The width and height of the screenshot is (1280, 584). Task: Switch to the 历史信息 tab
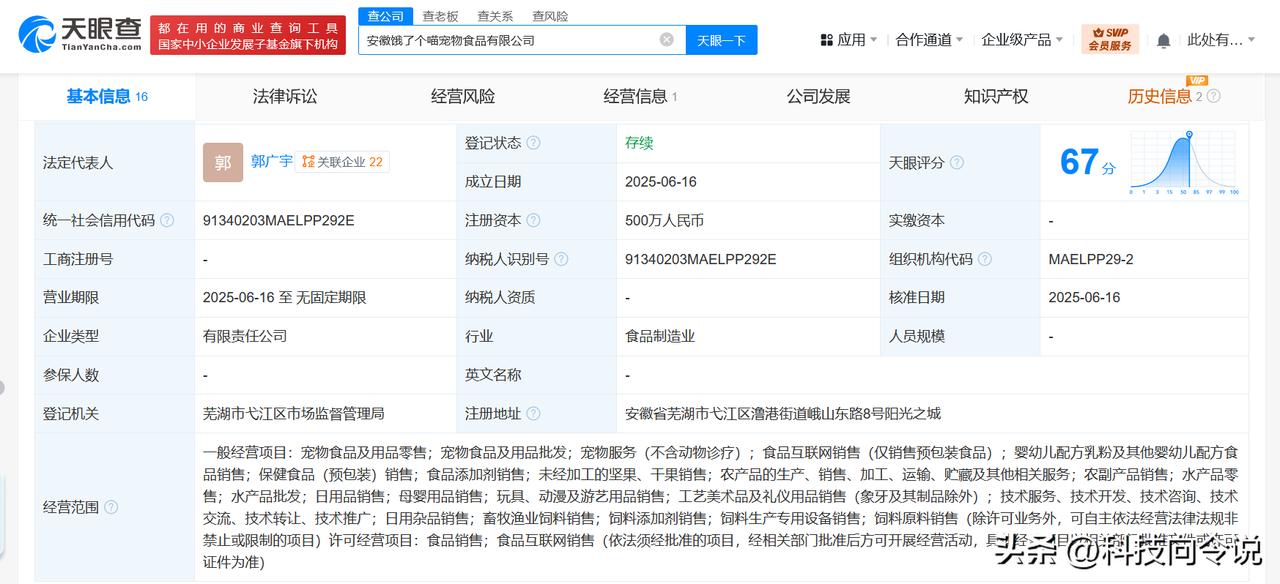click(1160, 96)
